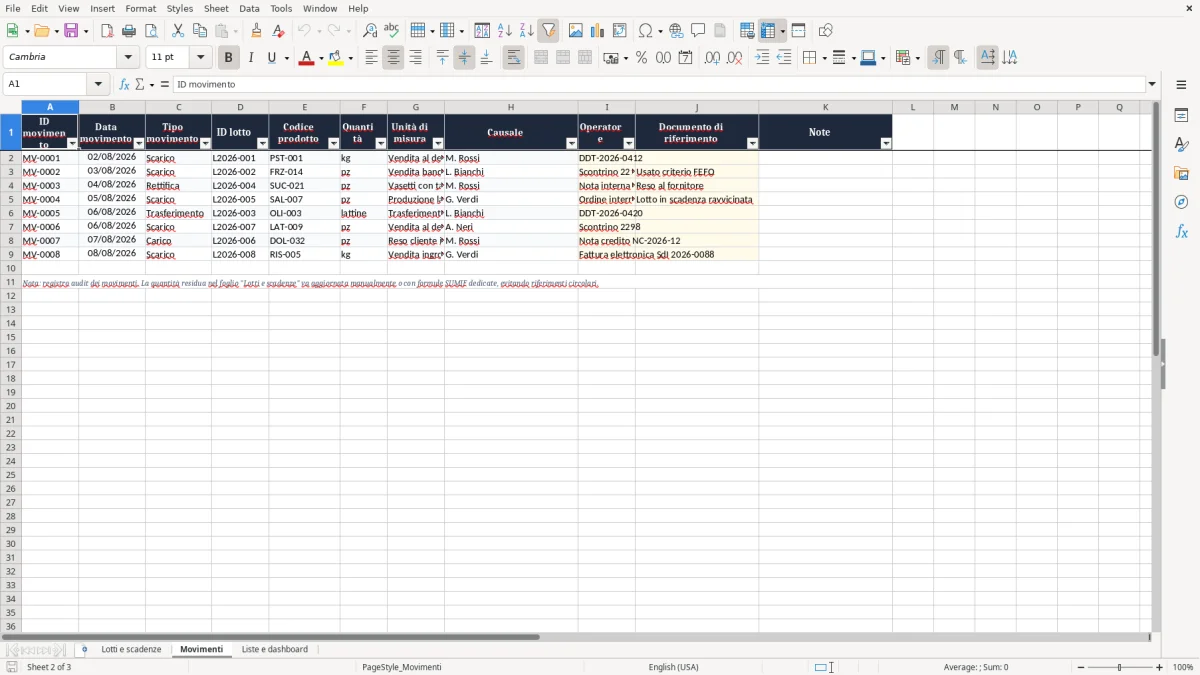Increase indent using the toolbar icon
Screen dimensions: 1200x675
pyautogui.click(x=762, y=58)
